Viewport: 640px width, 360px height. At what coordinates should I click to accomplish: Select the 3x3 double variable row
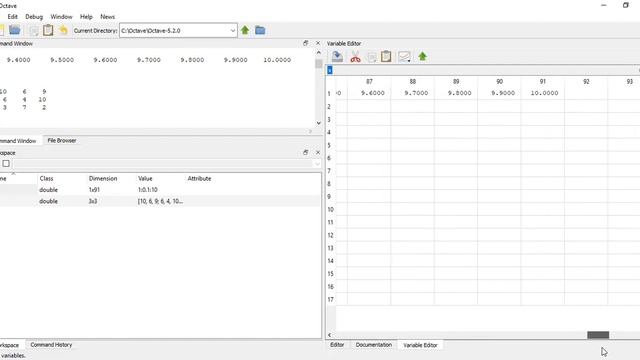160,201
